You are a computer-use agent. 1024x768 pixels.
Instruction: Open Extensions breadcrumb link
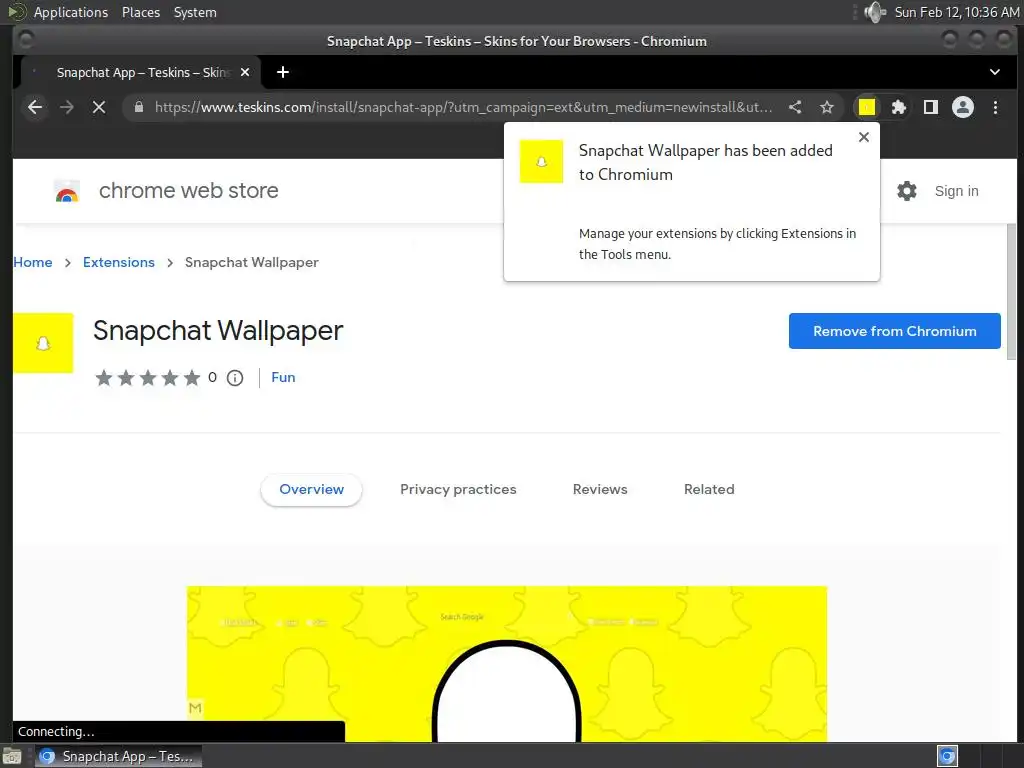(x=119, y=262)
